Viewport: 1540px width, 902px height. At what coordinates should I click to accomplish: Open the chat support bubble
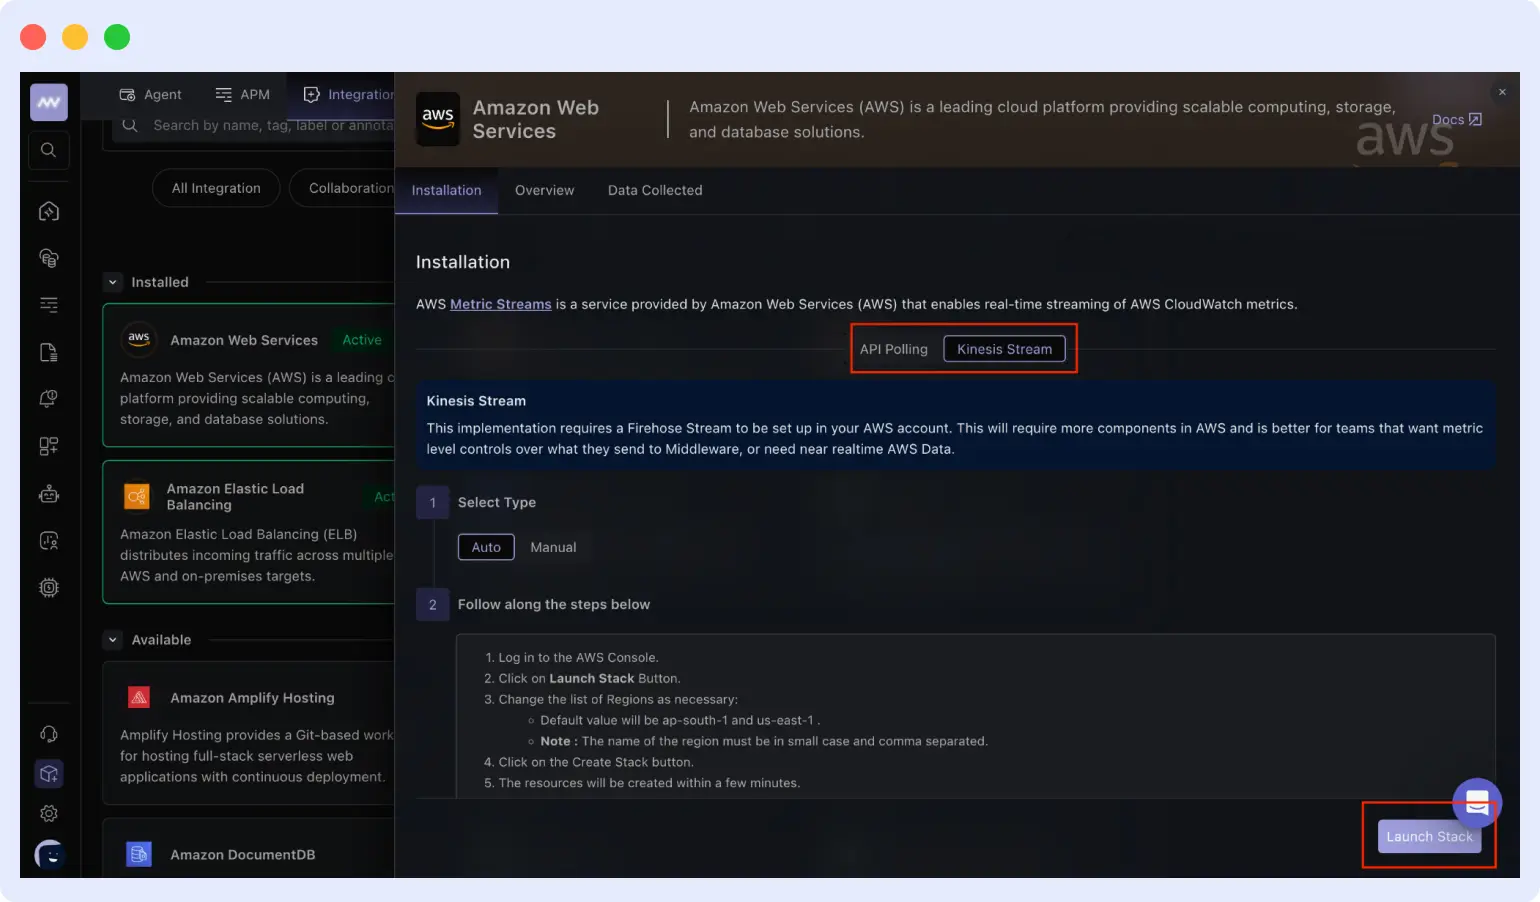pyautogui.click(x=1477, y=803)
